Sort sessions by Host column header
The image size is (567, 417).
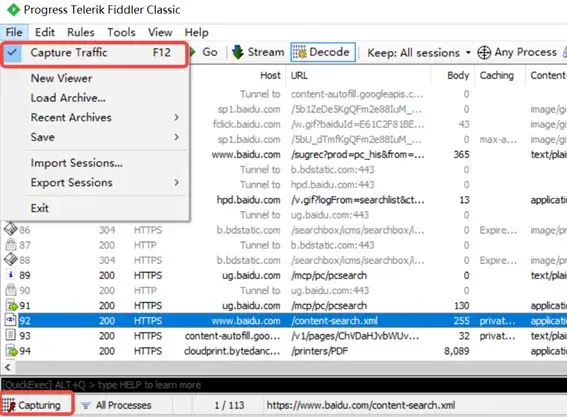coord(270,75)
